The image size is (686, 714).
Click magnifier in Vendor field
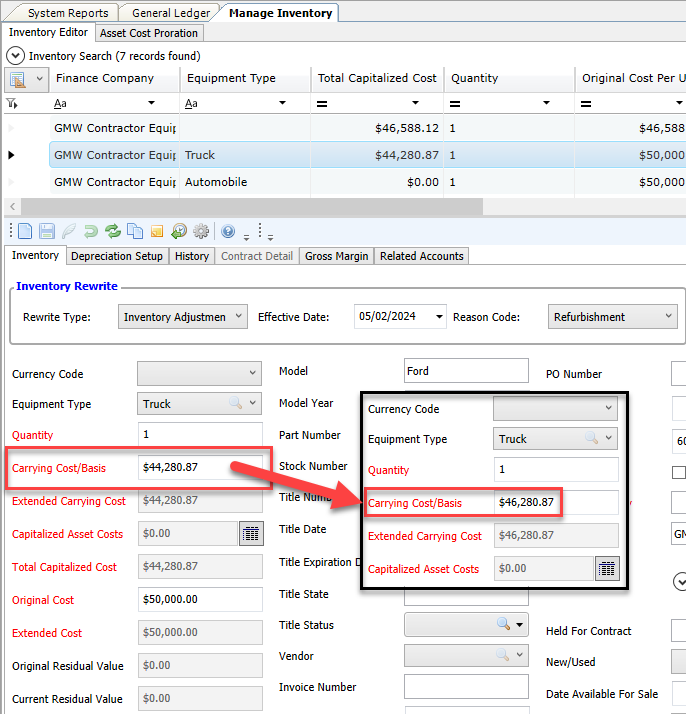[503, 654]
